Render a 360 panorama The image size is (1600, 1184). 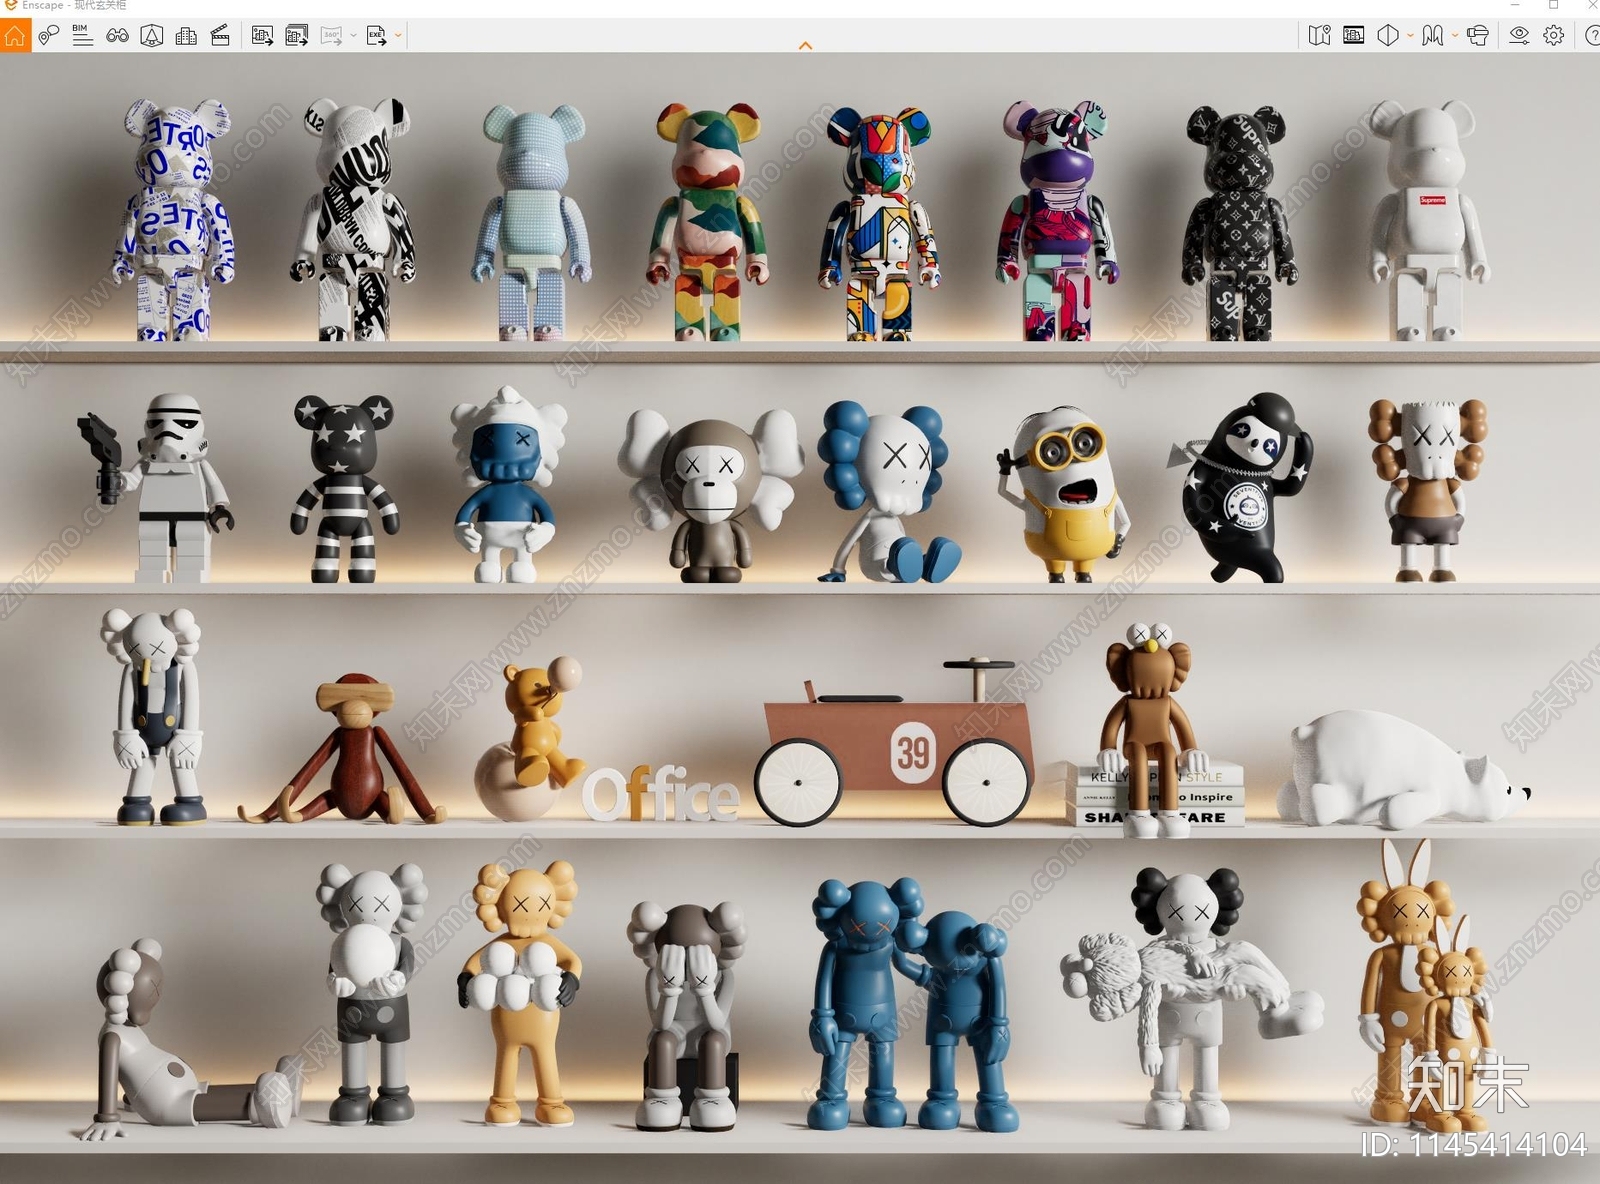tap(331, 36)
